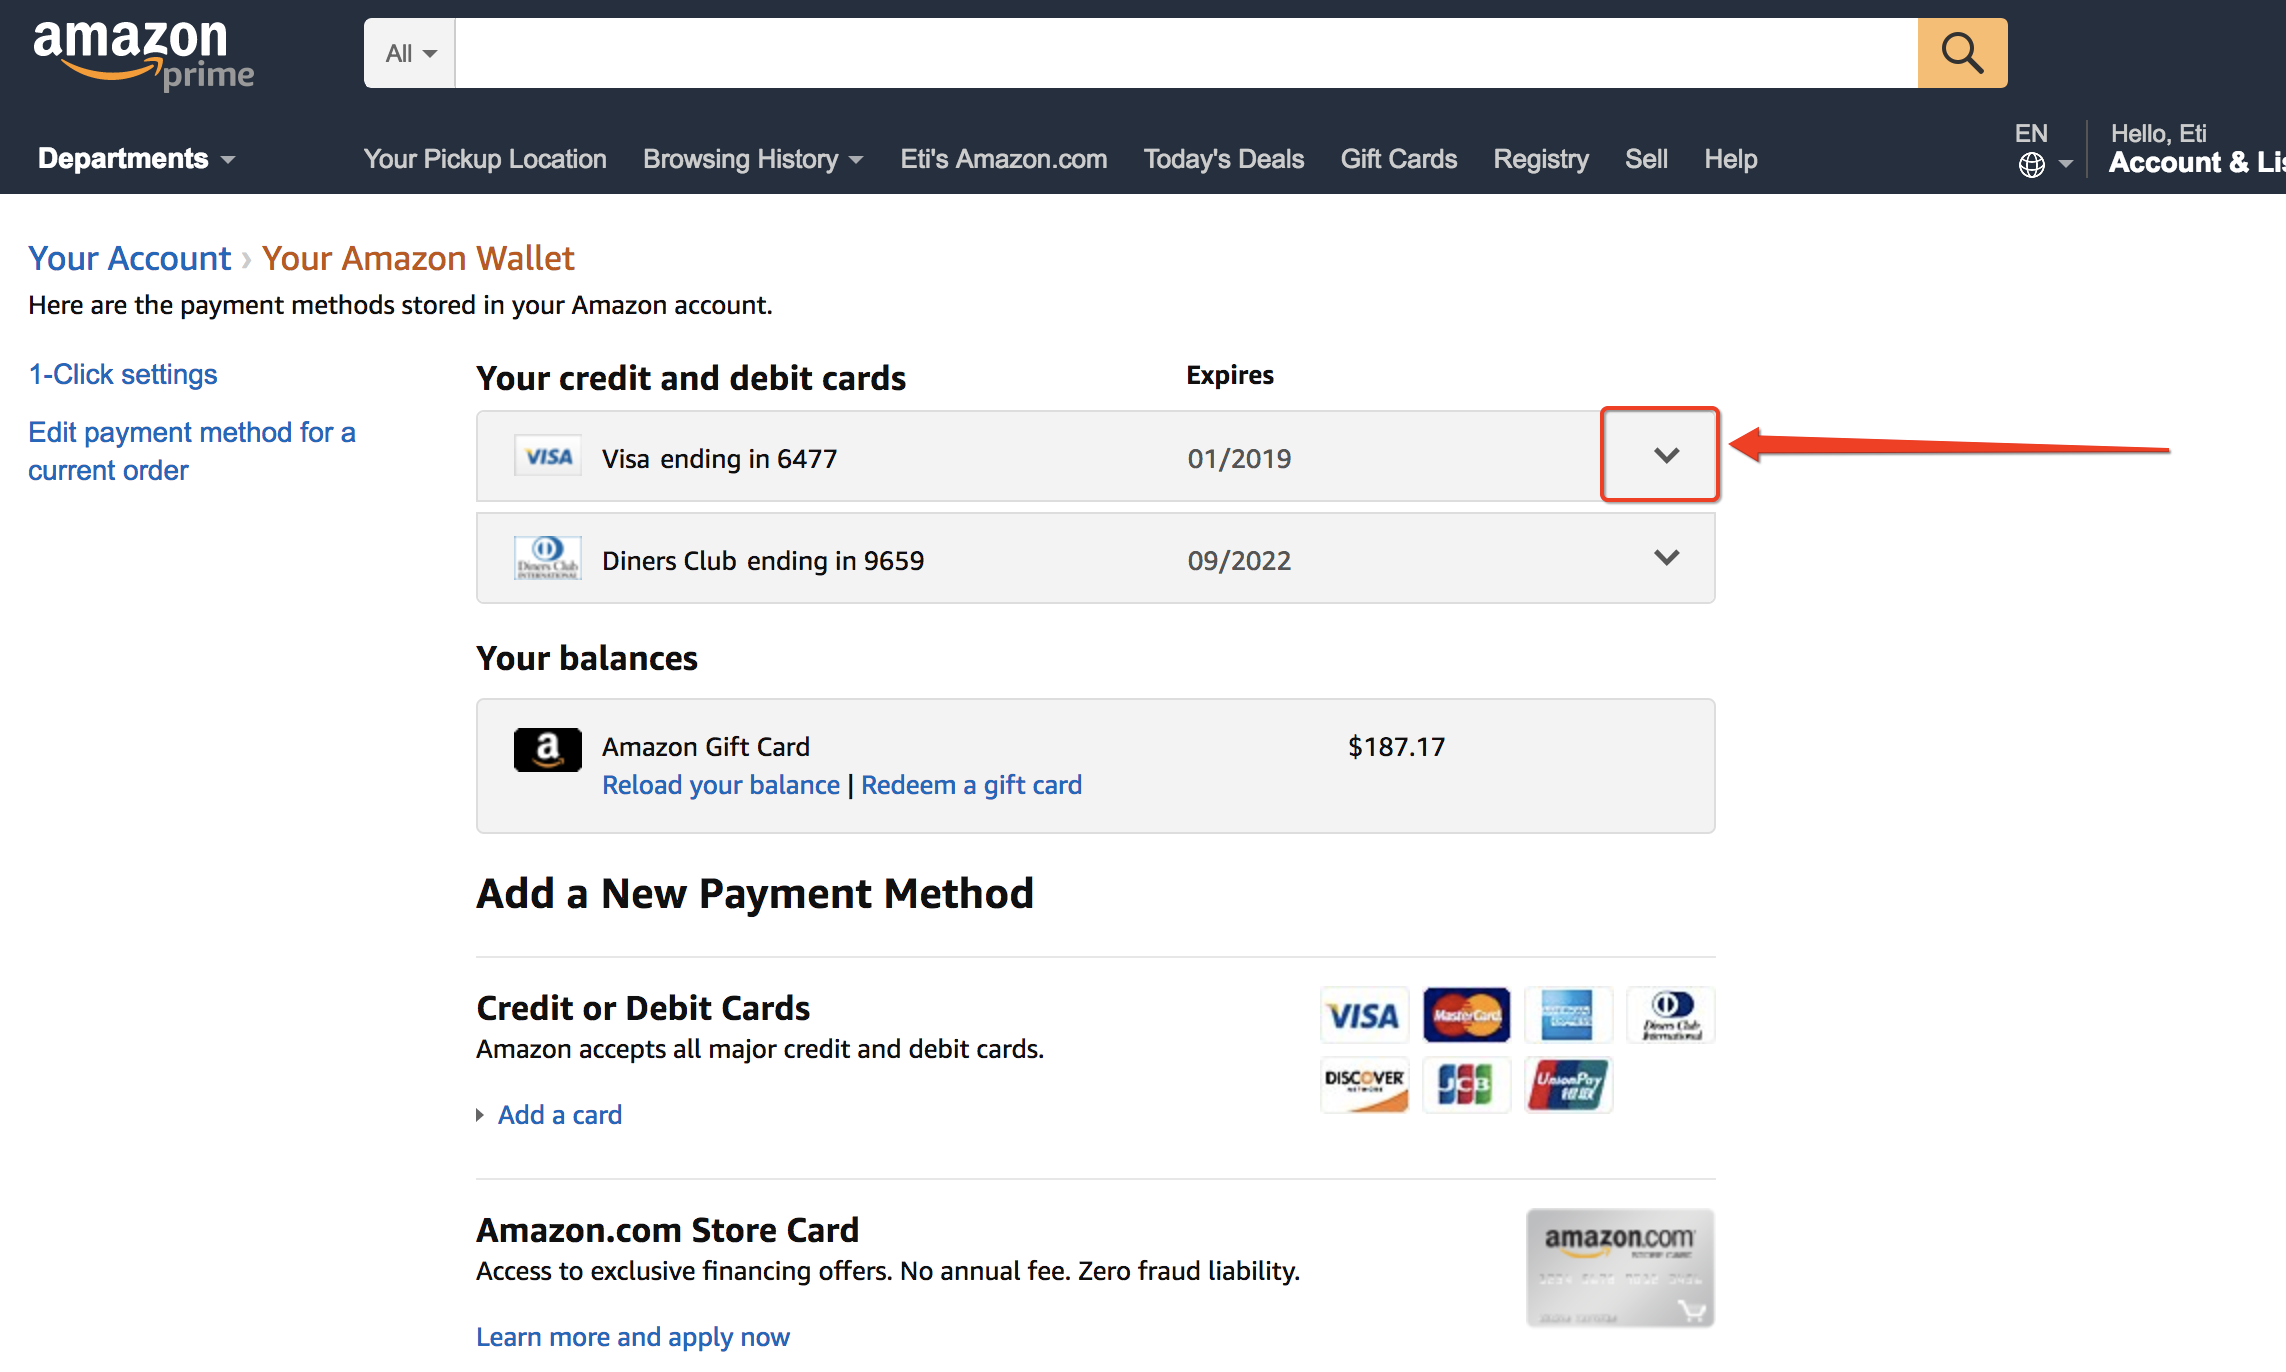The height and width of the screenshot is (1372, 2286).
Task: Click the Your balances heading
Action: [587, 658]
